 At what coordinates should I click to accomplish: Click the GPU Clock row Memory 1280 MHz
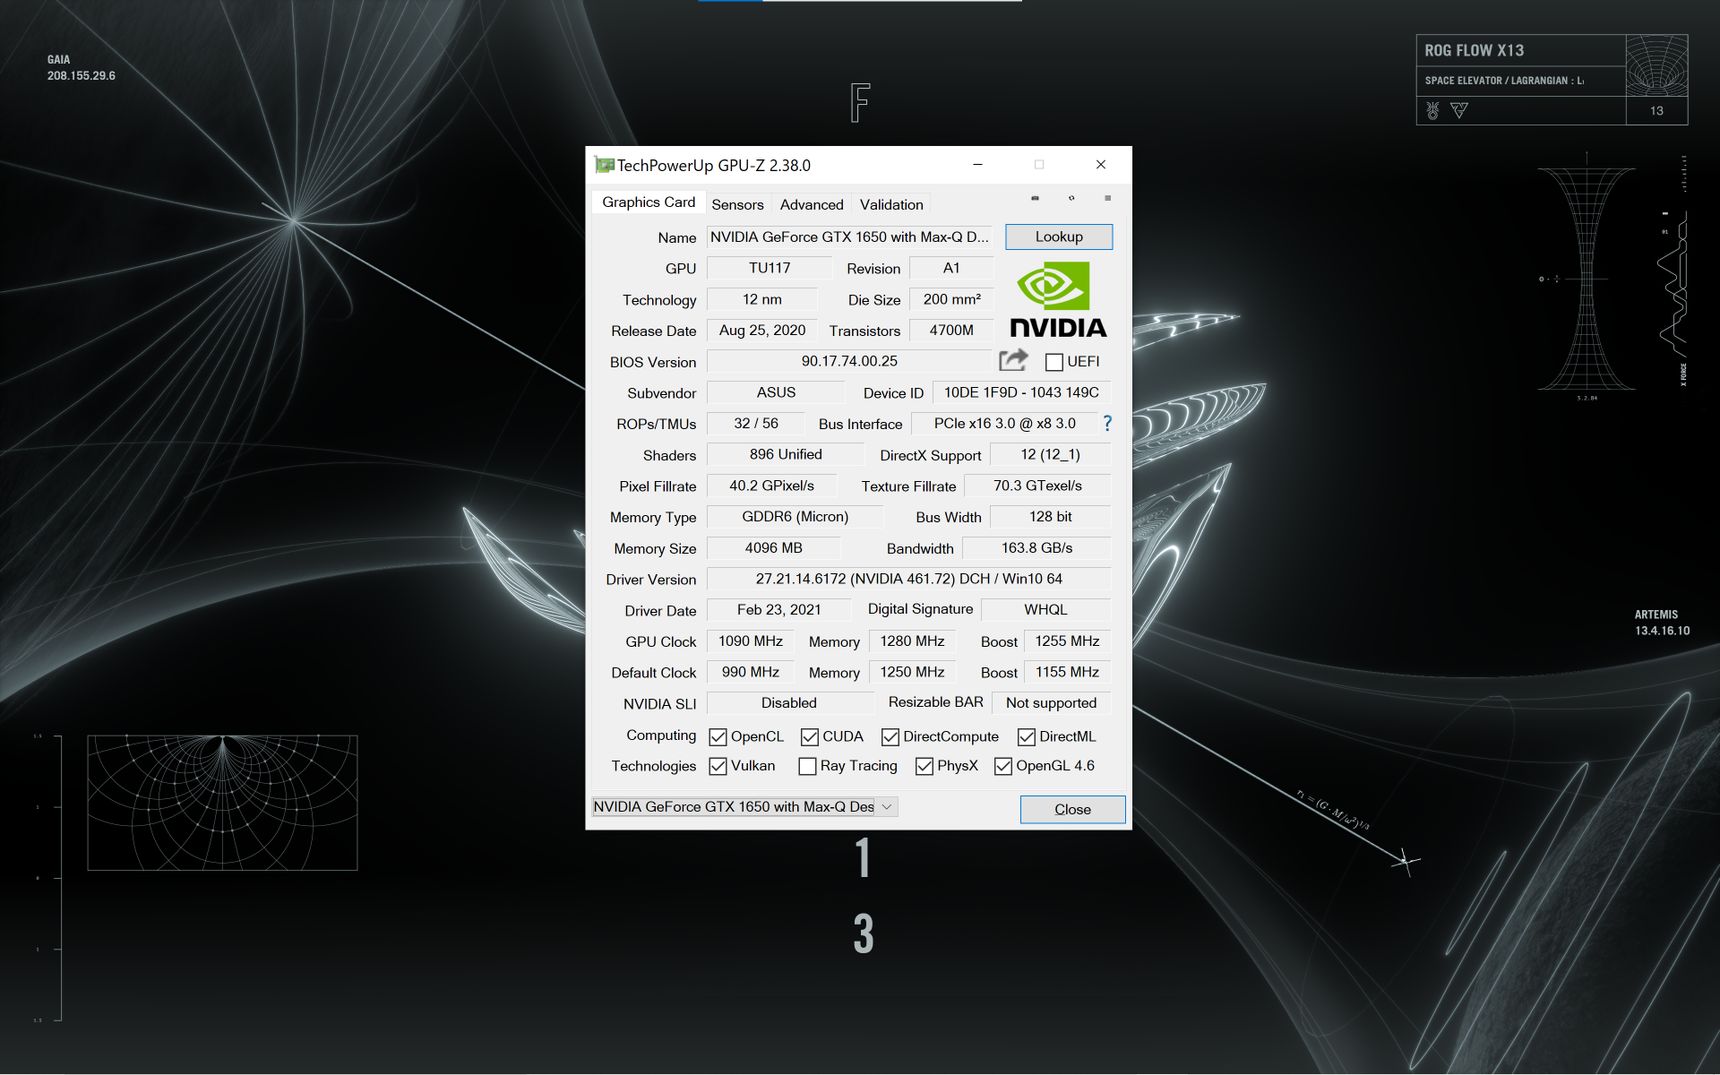(912, 641)
